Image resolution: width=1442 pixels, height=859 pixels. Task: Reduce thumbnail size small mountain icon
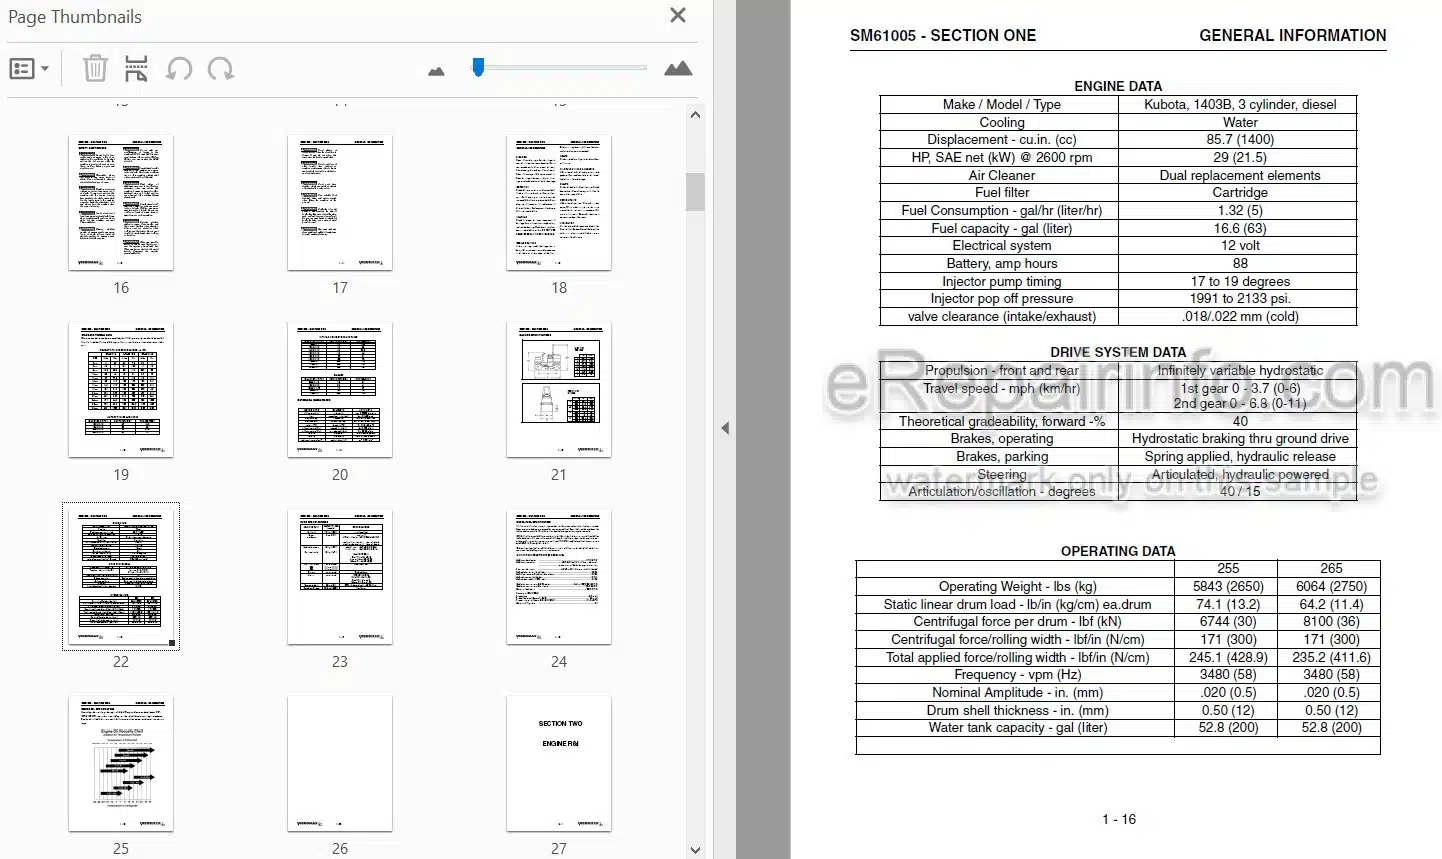point(436,71)
